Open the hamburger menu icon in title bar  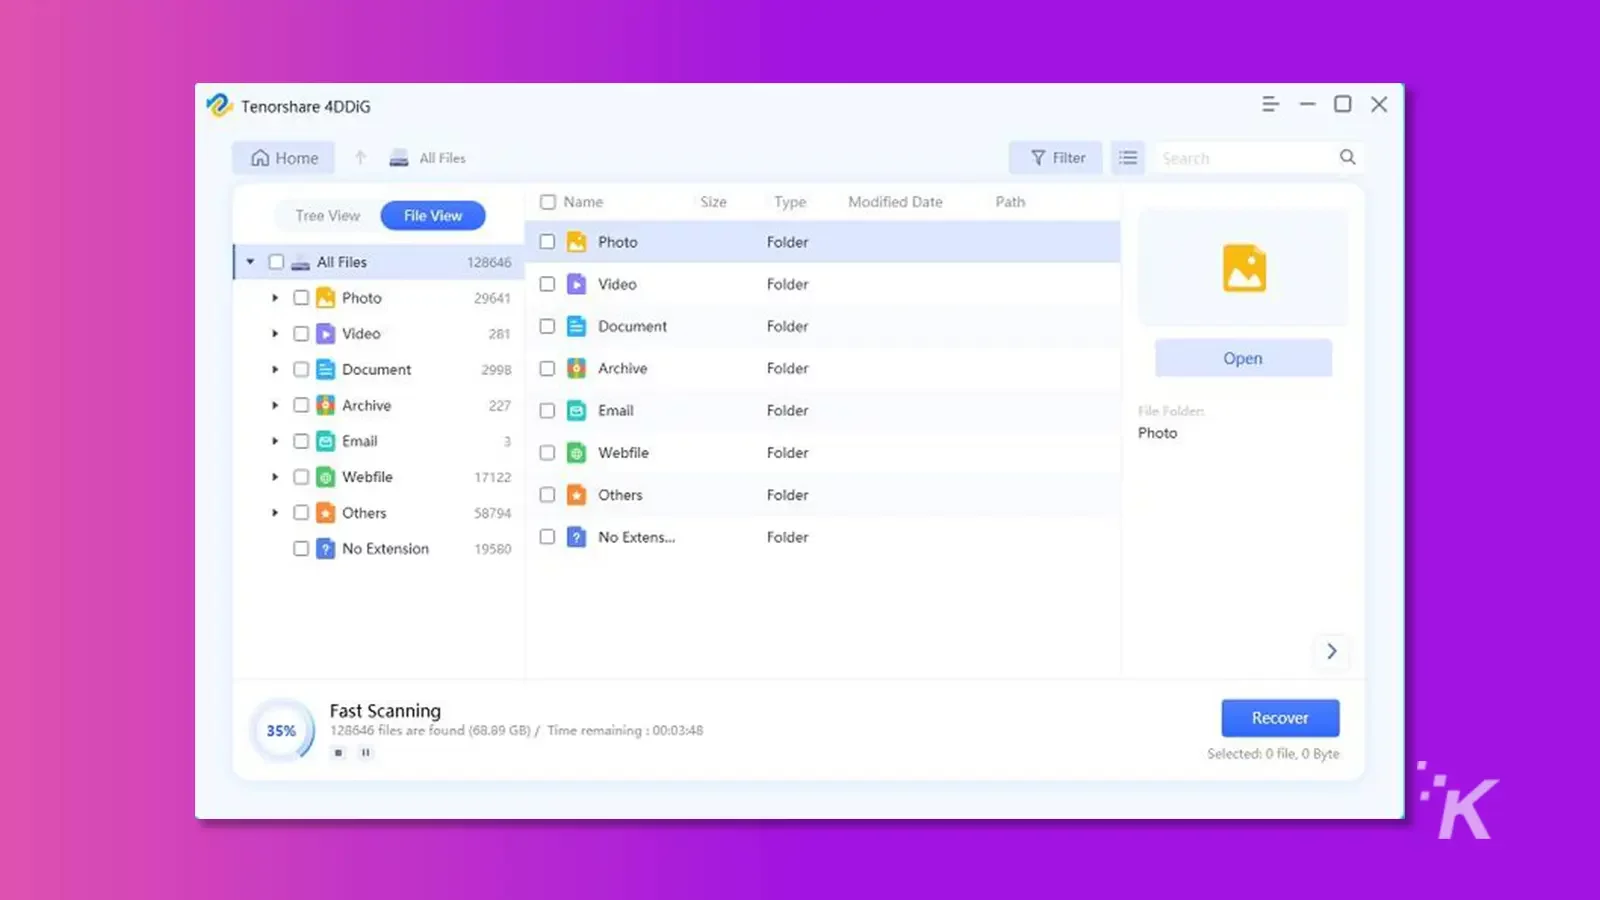click(x=1270, y=104)
